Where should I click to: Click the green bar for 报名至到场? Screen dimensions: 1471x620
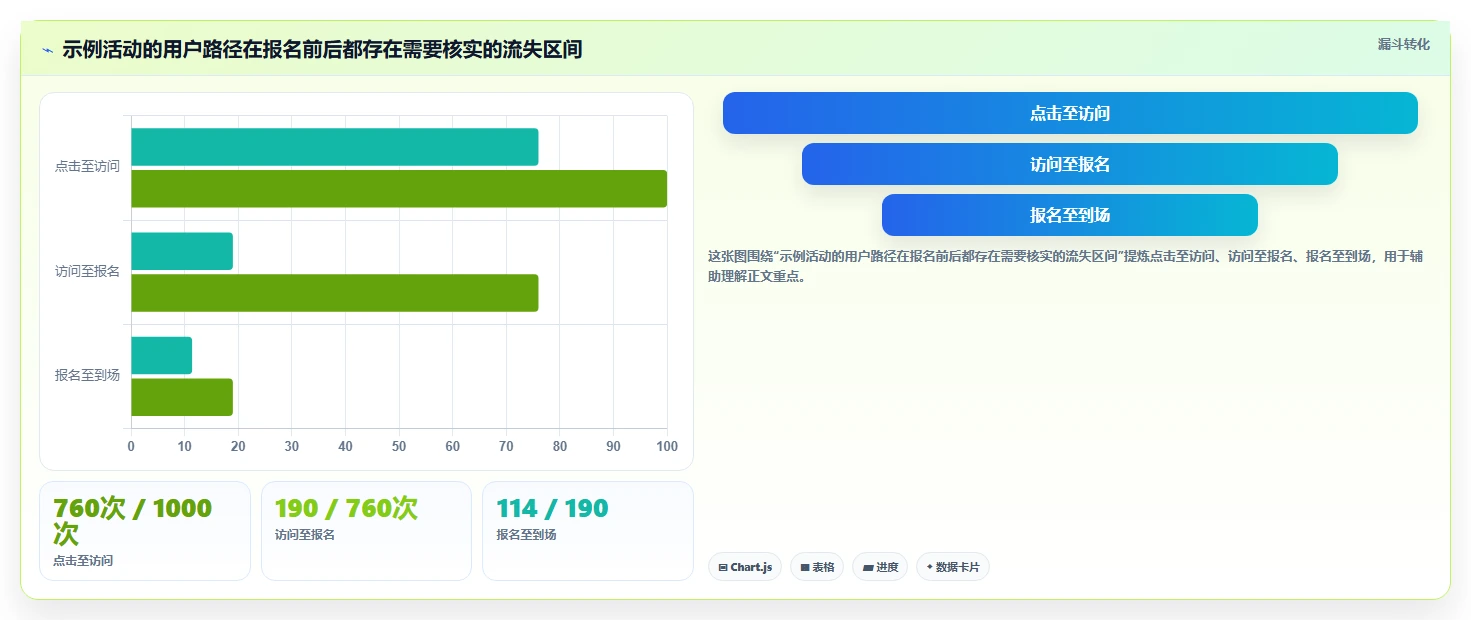pyautogui.click(x=182, y=397)
